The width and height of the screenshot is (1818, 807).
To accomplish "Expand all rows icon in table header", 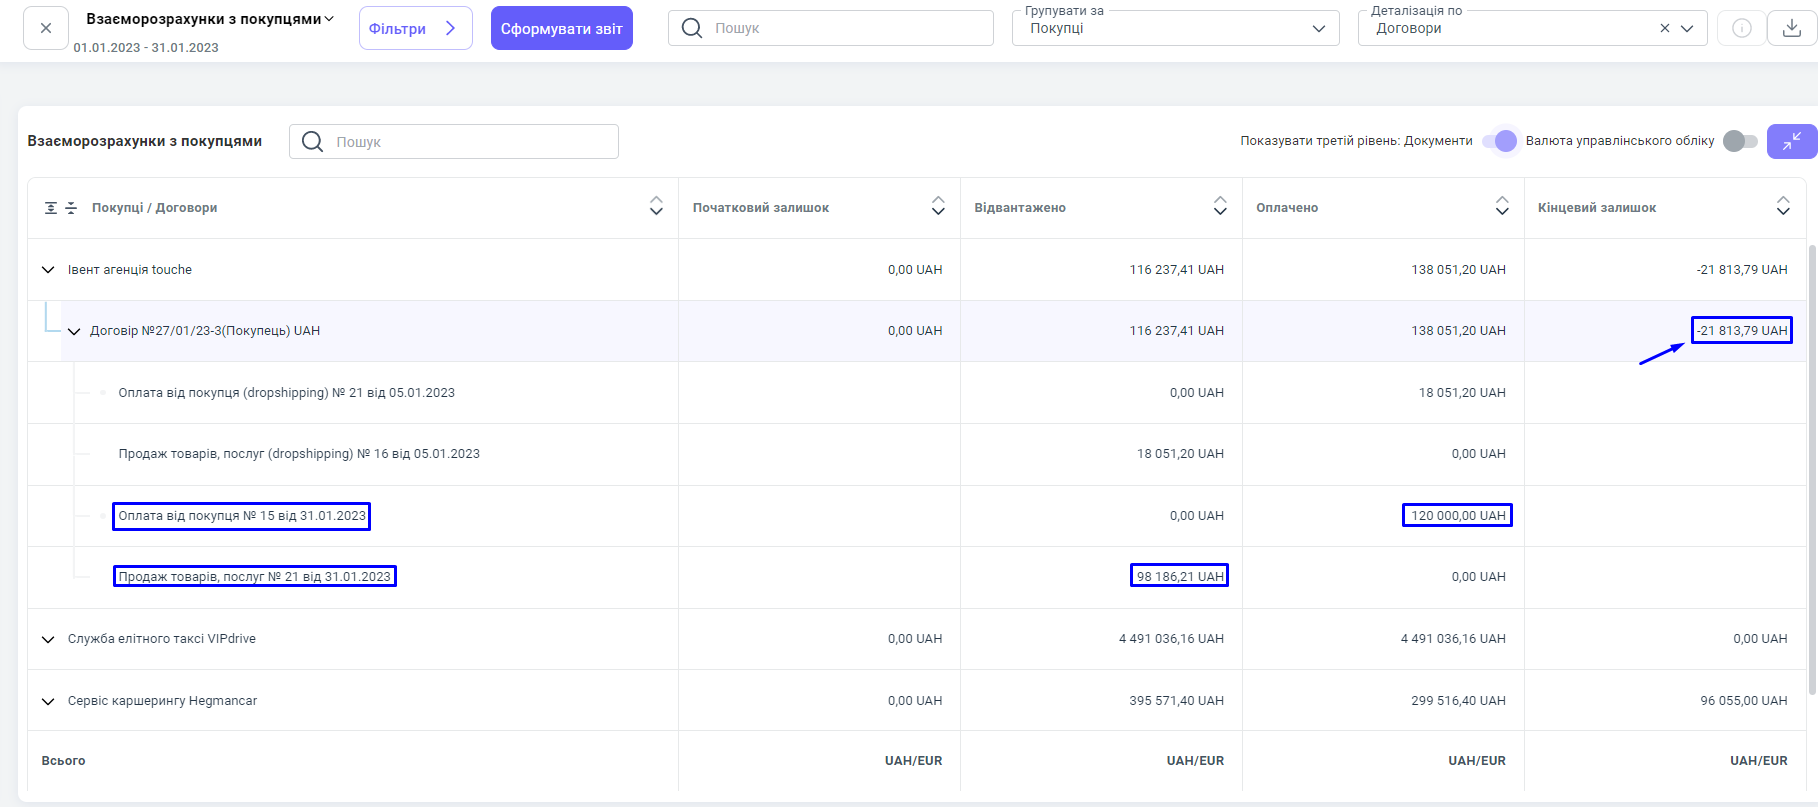I will tap(51, 208).
